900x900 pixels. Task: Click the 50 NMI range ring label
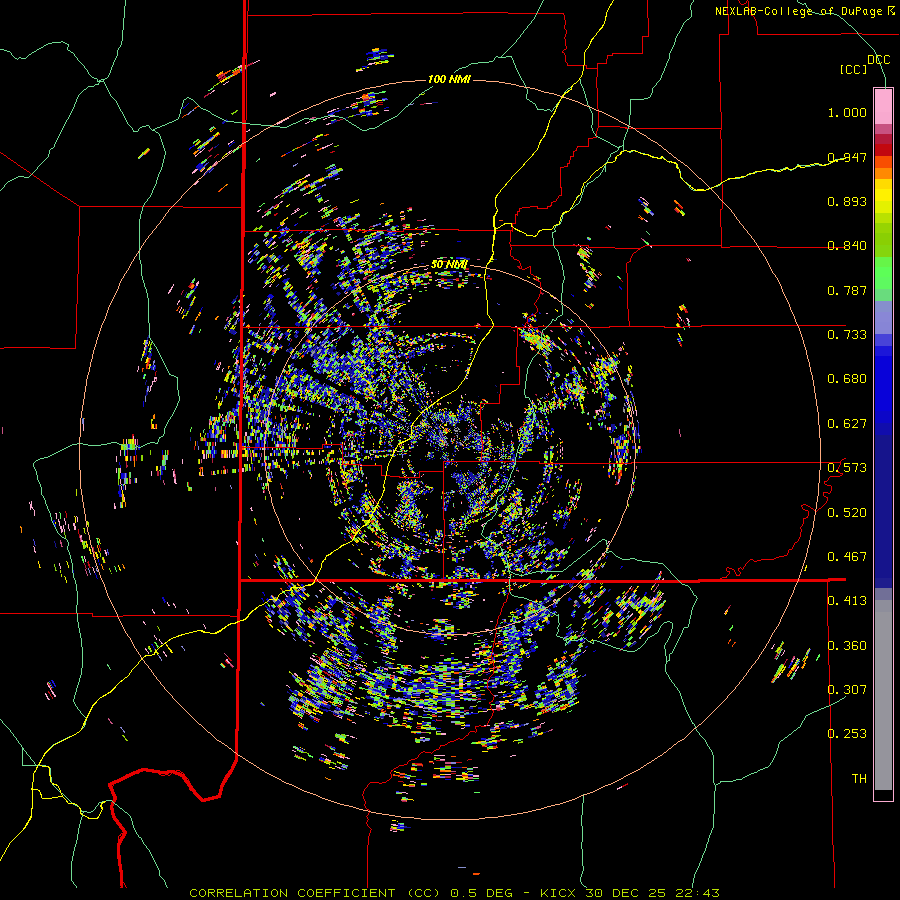pyautogui.click(x=449, y=265)
